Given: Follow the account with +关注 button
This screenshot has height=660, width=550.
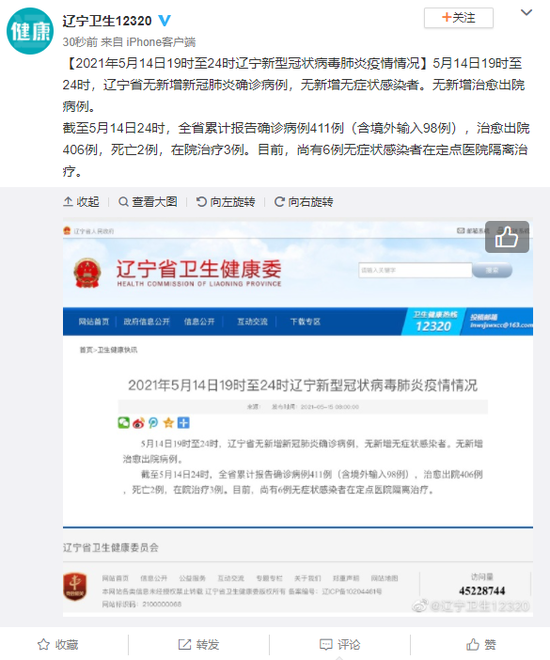Looking at the screenshot, I should pos(458,18).
